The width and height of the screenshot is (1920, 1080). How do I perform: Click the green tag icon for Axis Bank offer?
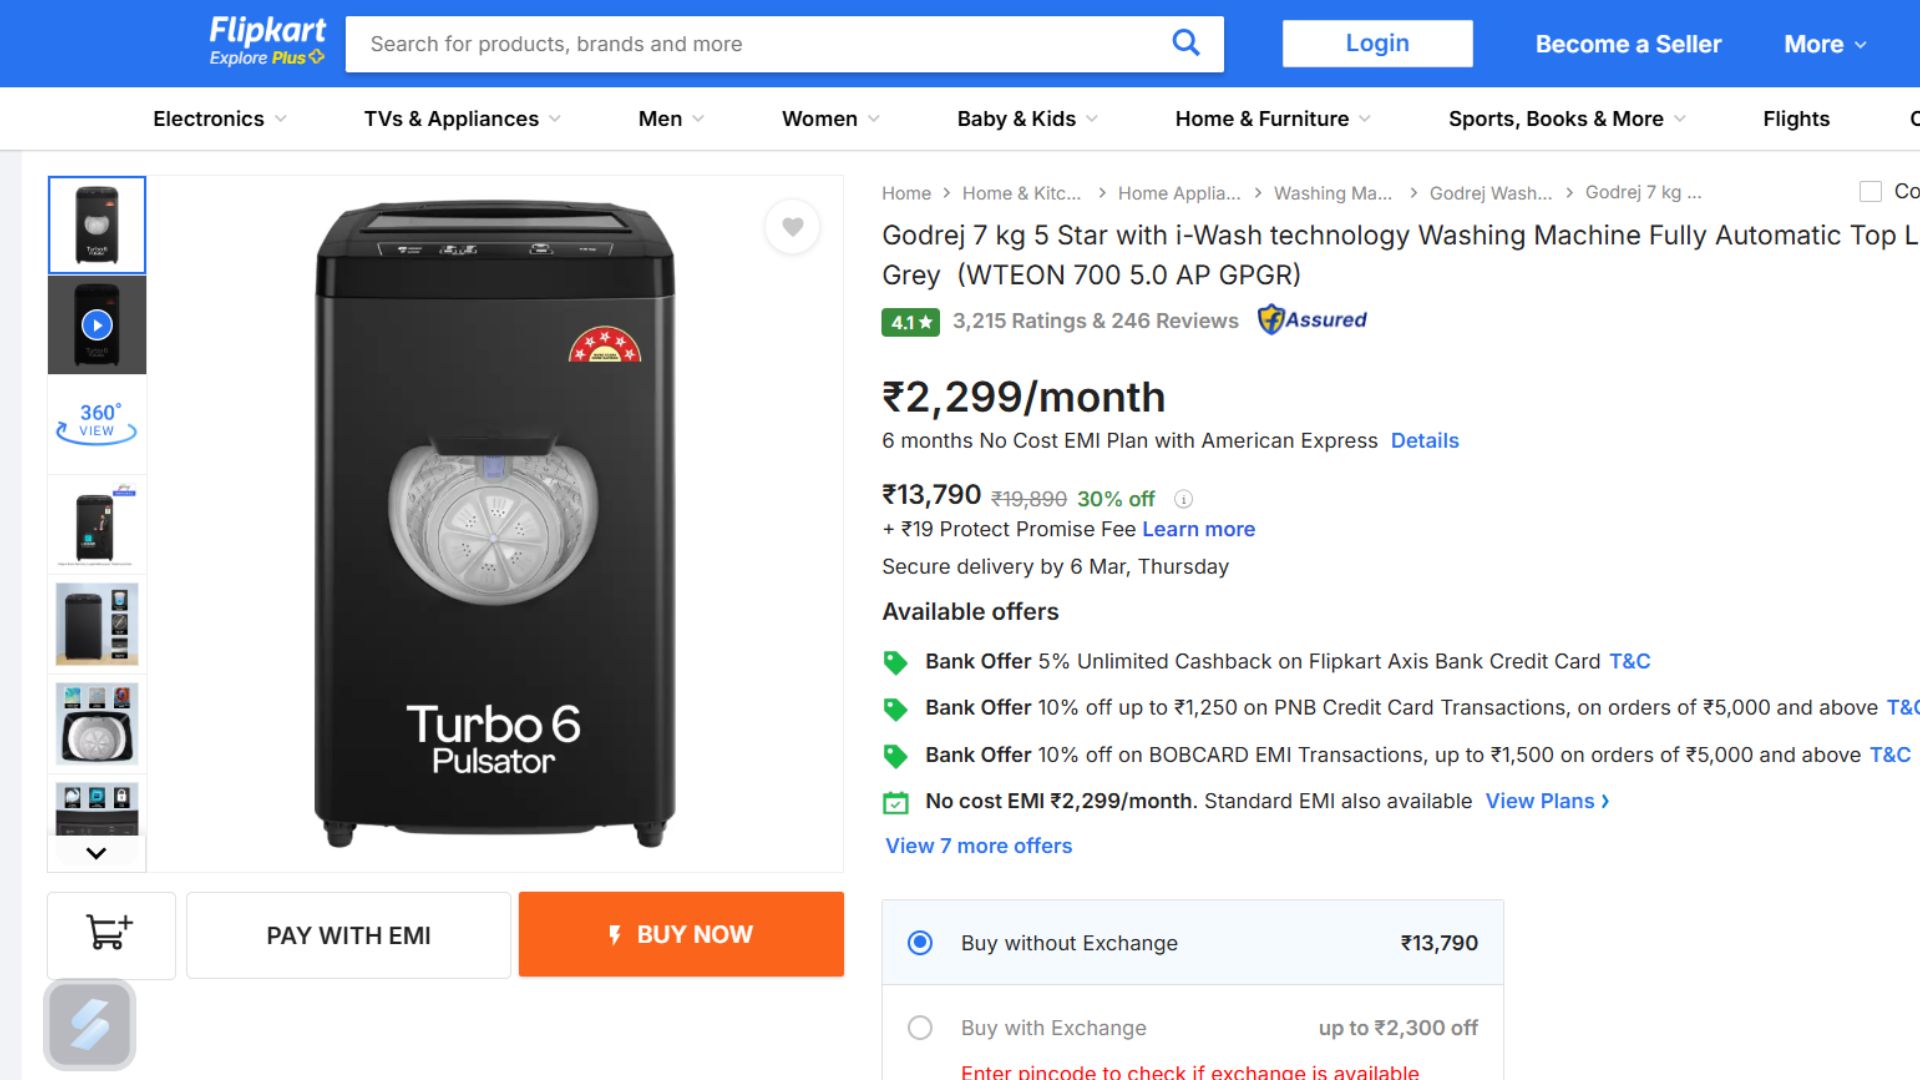(x=895, y=662)
